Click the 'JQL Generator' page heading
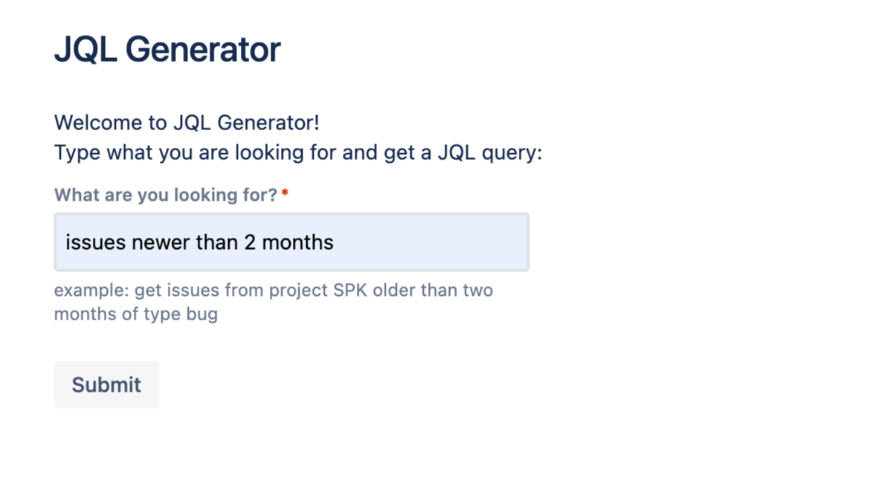Viewport: 870px width, 495px height. (167, 49)
